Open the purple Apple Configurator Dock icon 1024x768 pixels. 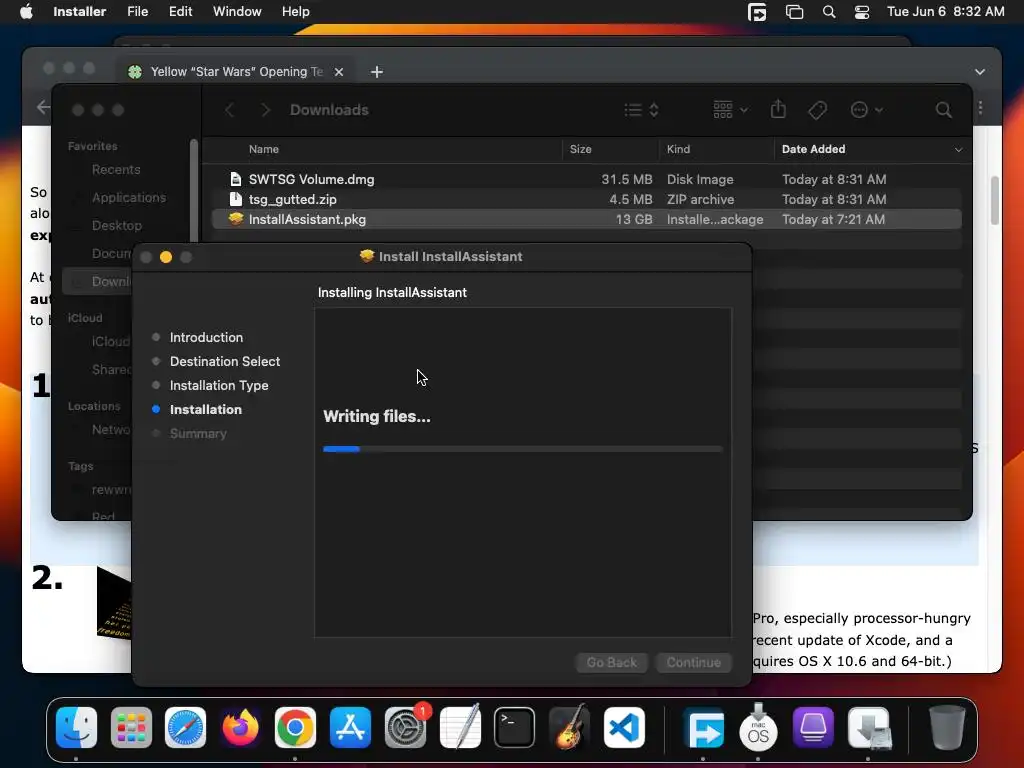(813, 728)
